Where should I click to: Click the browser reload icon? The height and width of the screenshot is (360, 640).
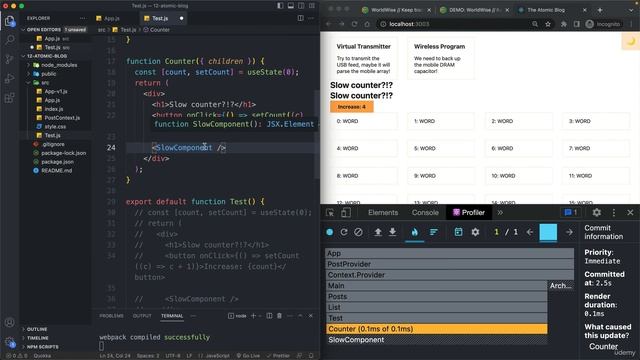click(x=354, y=24)
